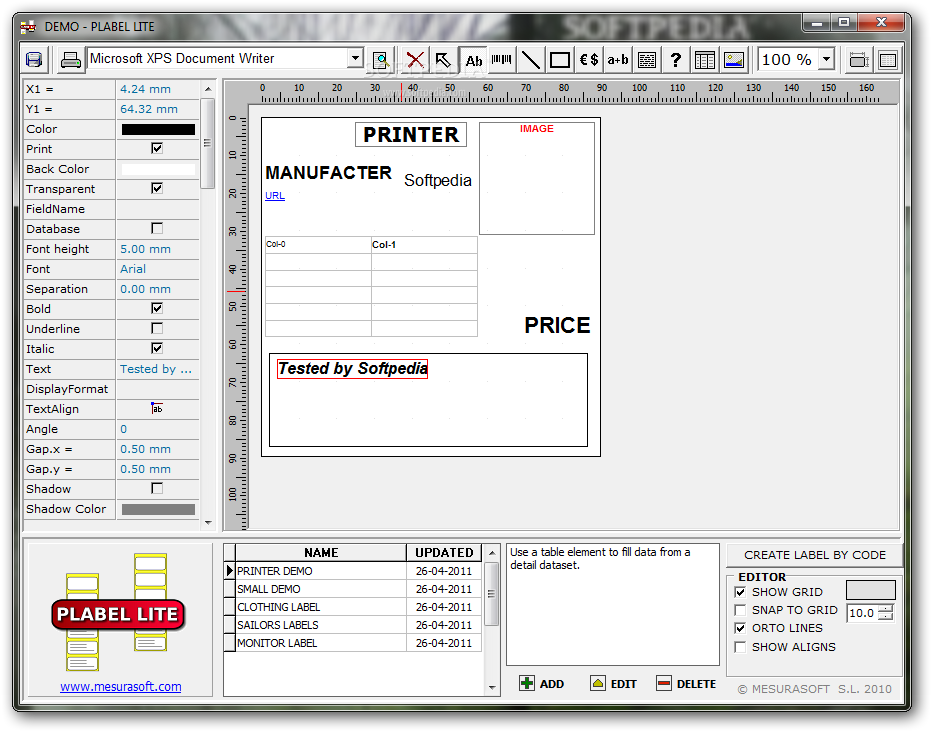932x732 pixels.
Task: Select 'Tested by Softpedia' text on label
Action: pyautogui.click(x=352, y=368)
